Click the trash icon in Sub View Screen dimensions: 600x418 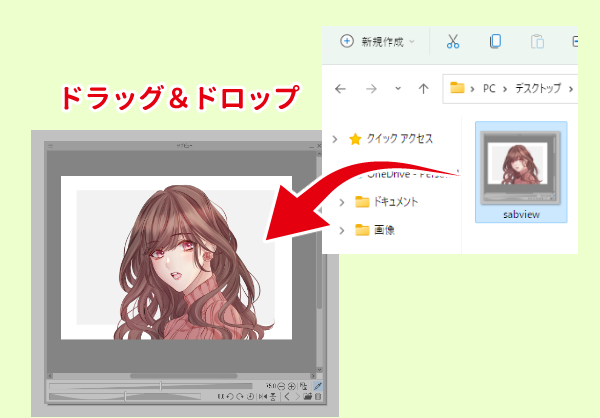click(x=318, y=397)
